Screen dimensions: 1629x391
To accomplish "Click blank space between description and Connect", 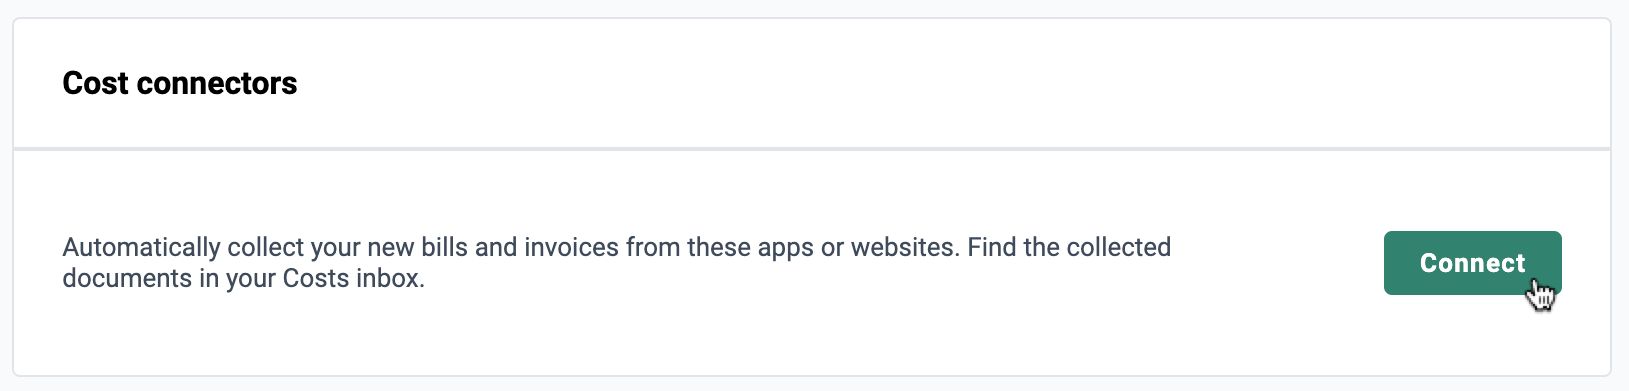I will click(x=1278, y=263).
